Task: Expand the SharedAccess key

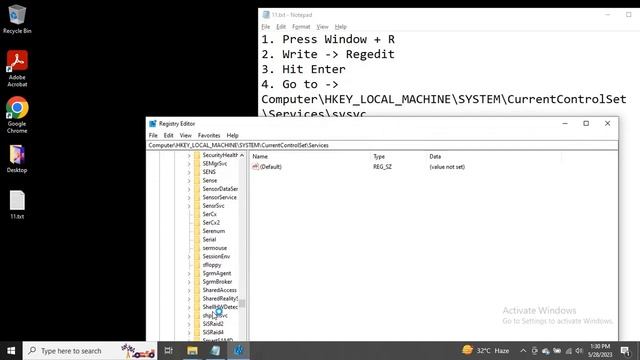Action: pyautogui.click(x=189, y=290)
